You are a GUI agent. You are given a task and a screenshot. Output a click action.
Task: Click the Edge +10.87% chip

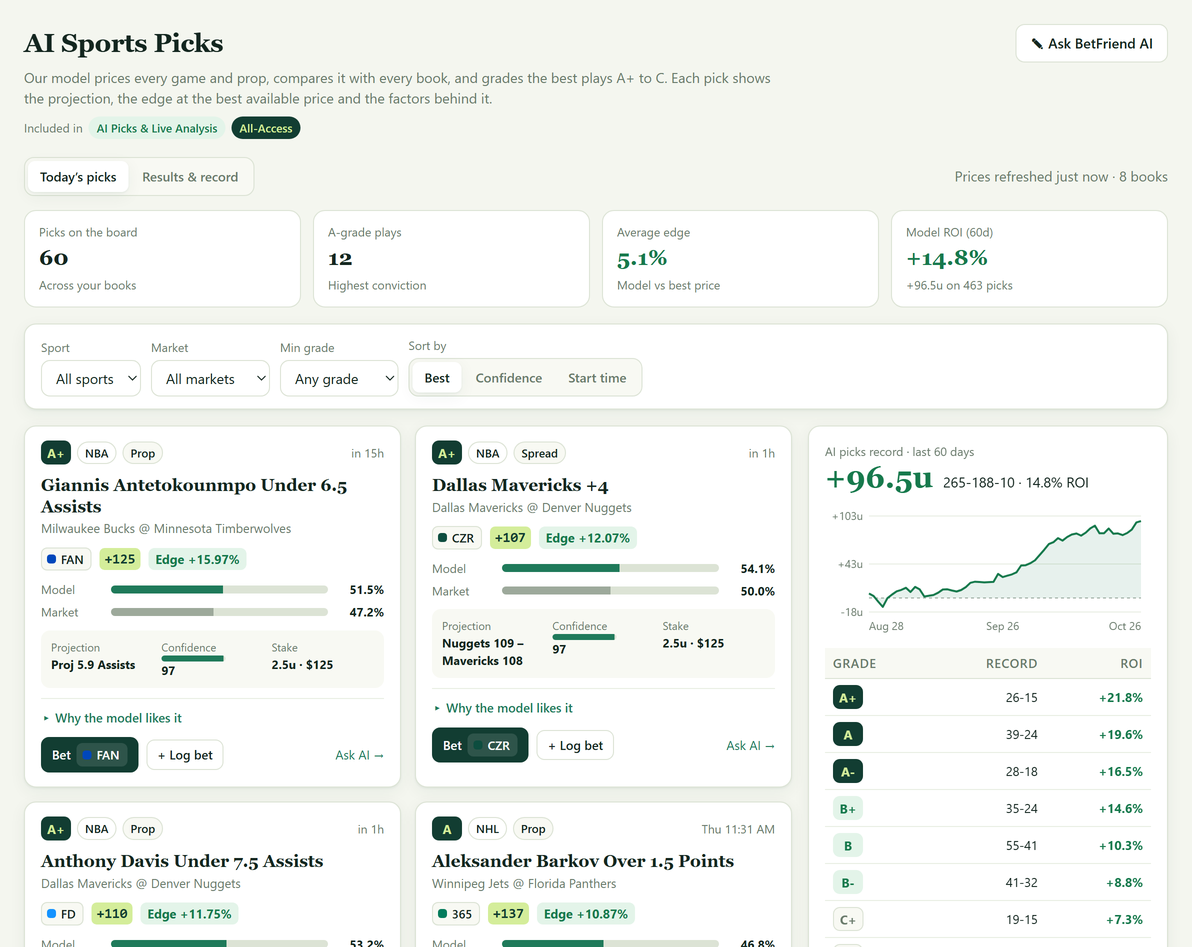tap(585, 914)
